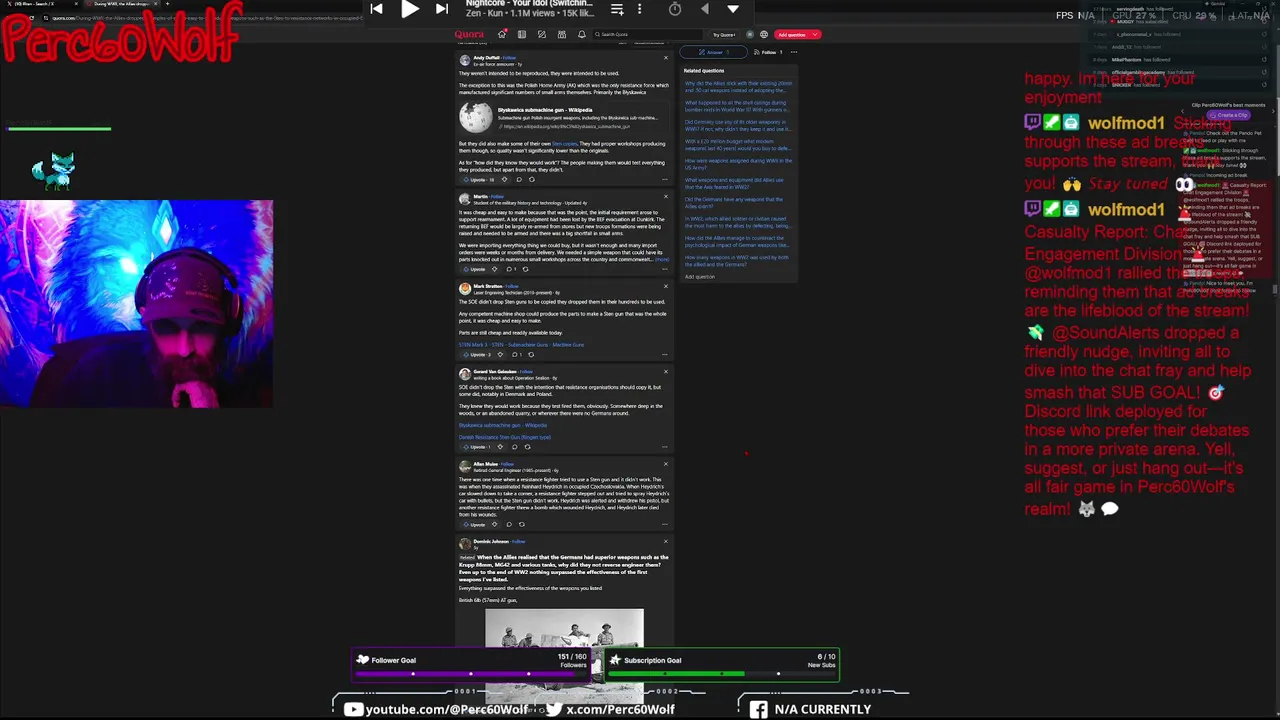Screen dimensions: 1280x720
Task: Play the Nightcore track in media overlay
Action: click(x=410, y=9)
